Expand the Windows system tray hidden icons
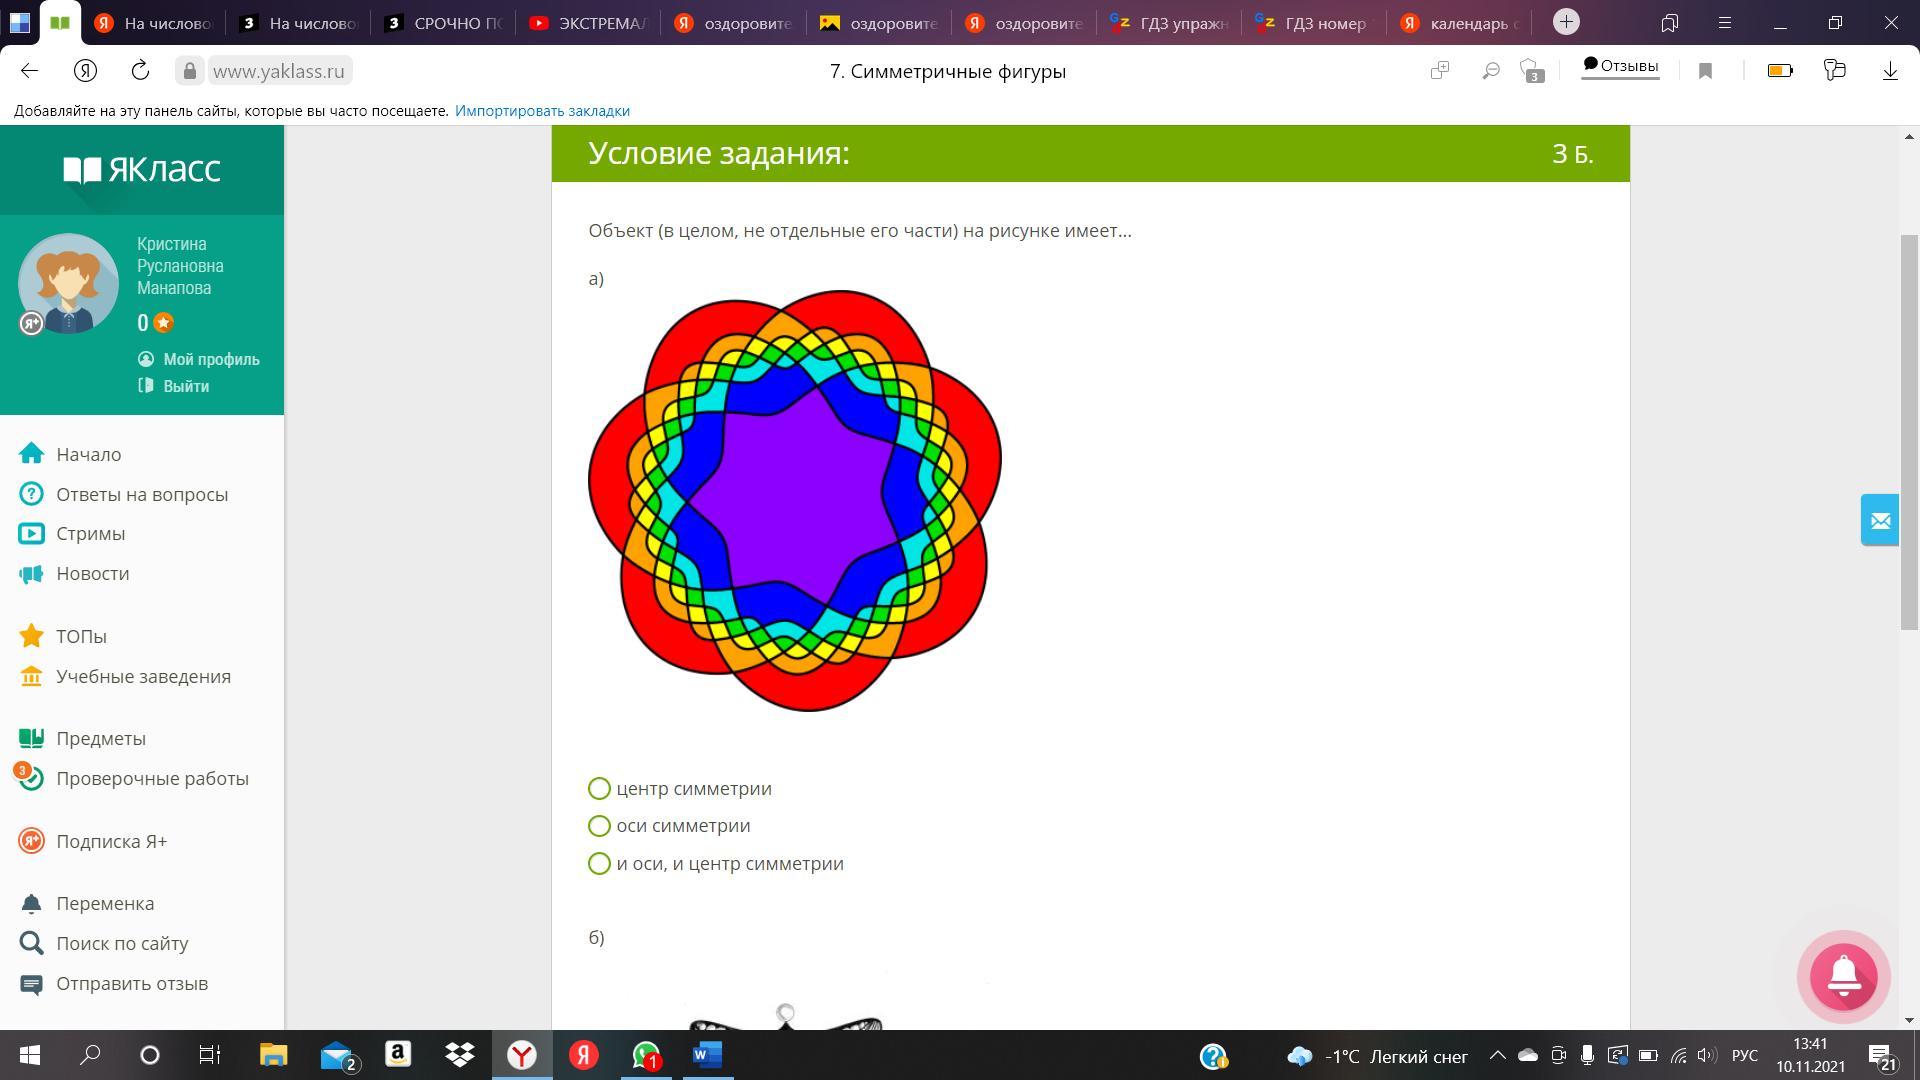Image resolution: width=1920 pixels, height=1080 pixels. coord(1497,1055)
